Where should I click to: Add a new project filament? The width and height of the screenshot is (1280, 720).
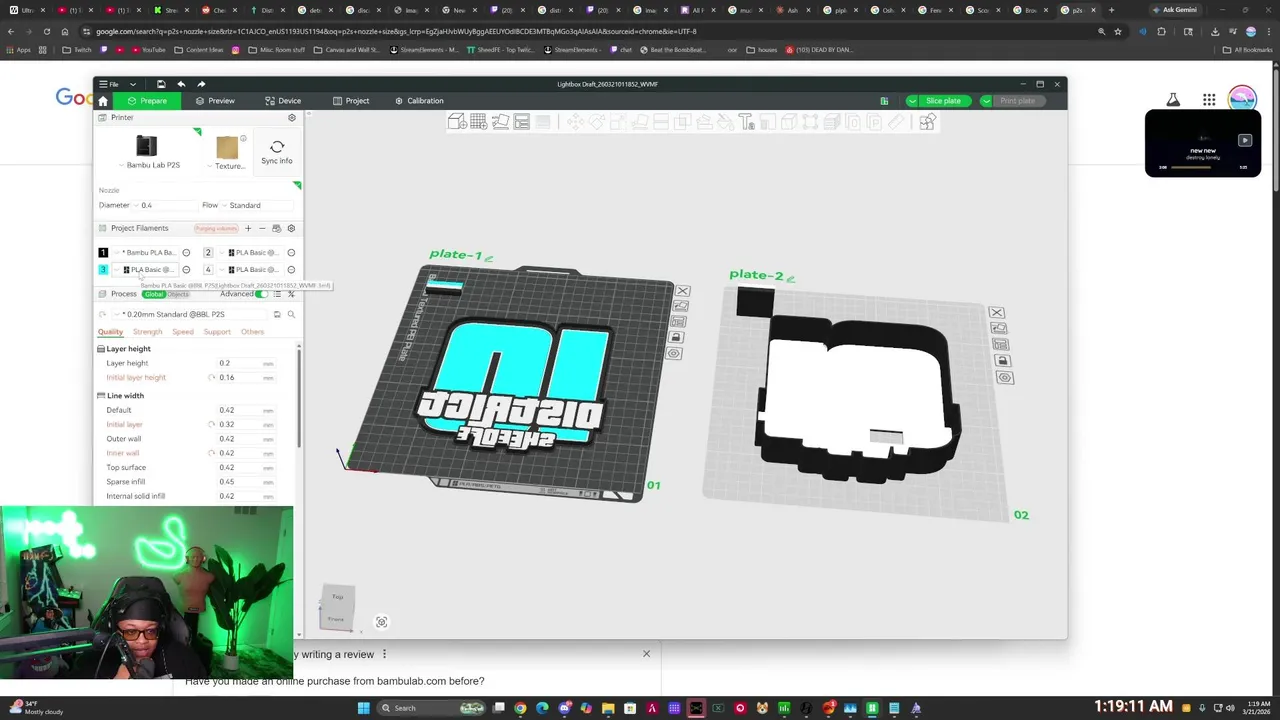tap(248, 228)
